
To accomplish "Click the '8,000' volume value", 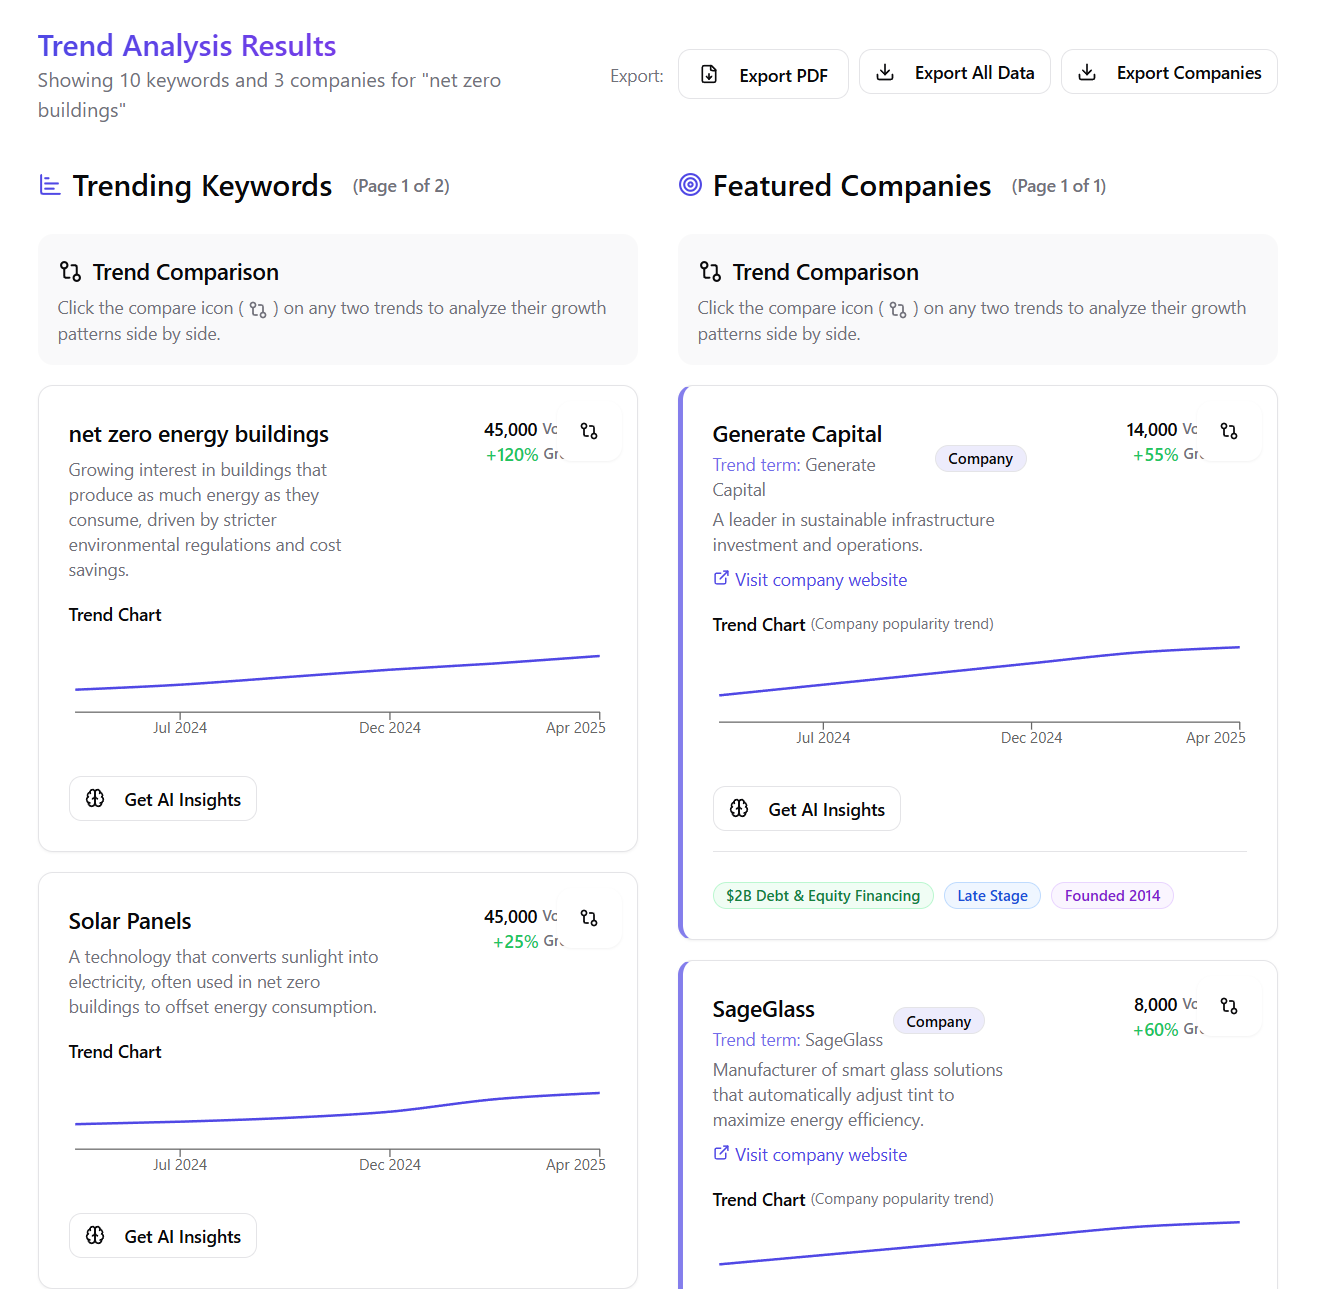I will pyautogui.click(x=1156, y=1005).
